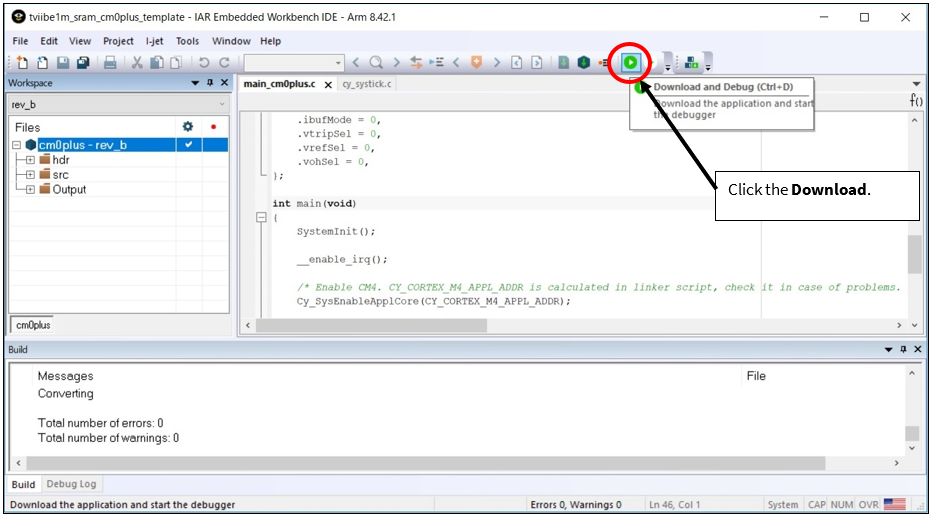
Task: Click the Copy toolbar icon
Action: pyautogui.click(x=157, y=63)
